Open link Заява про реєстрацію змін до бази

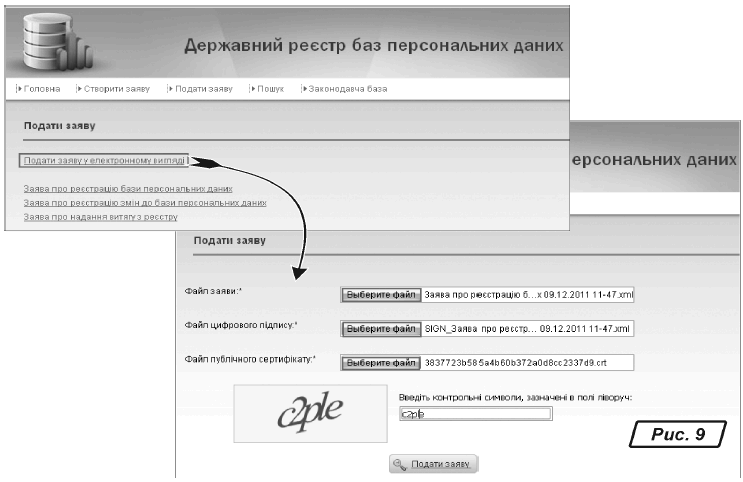145,202
